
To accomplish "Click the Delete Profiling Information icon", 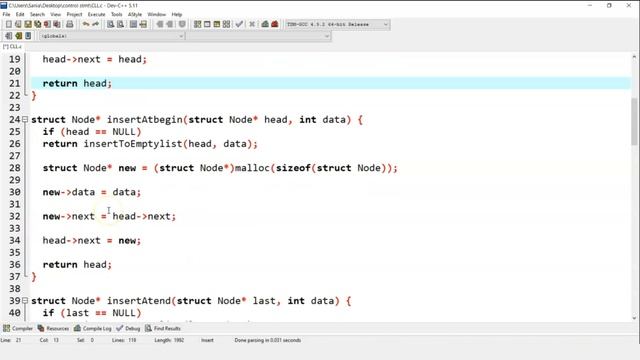I will point(275,24).
